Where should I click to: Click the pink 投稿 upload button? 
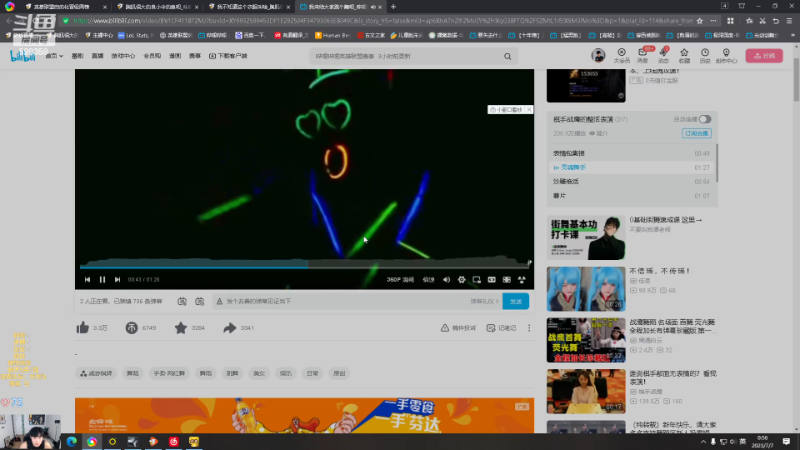click(x=764, y=56)
